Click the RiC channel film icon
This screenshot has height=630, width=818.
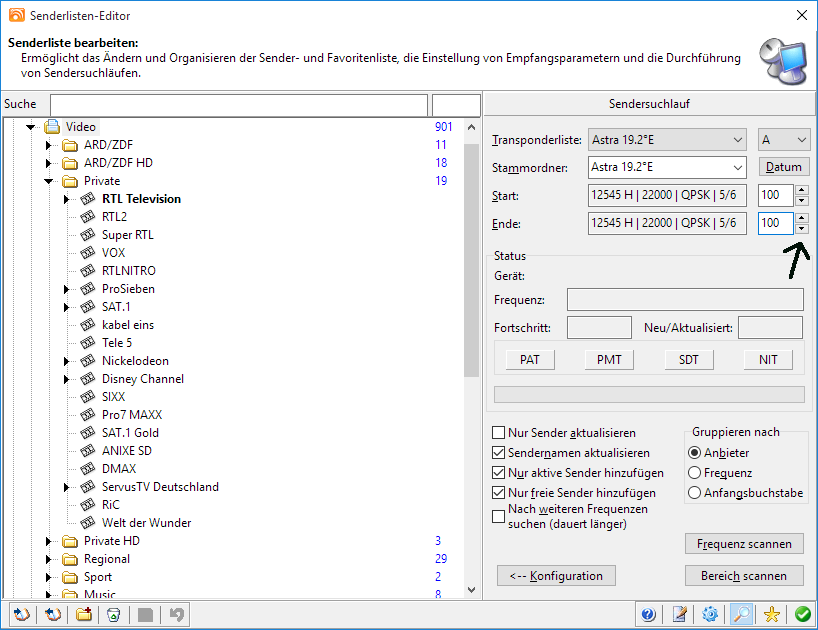point(88,504)
